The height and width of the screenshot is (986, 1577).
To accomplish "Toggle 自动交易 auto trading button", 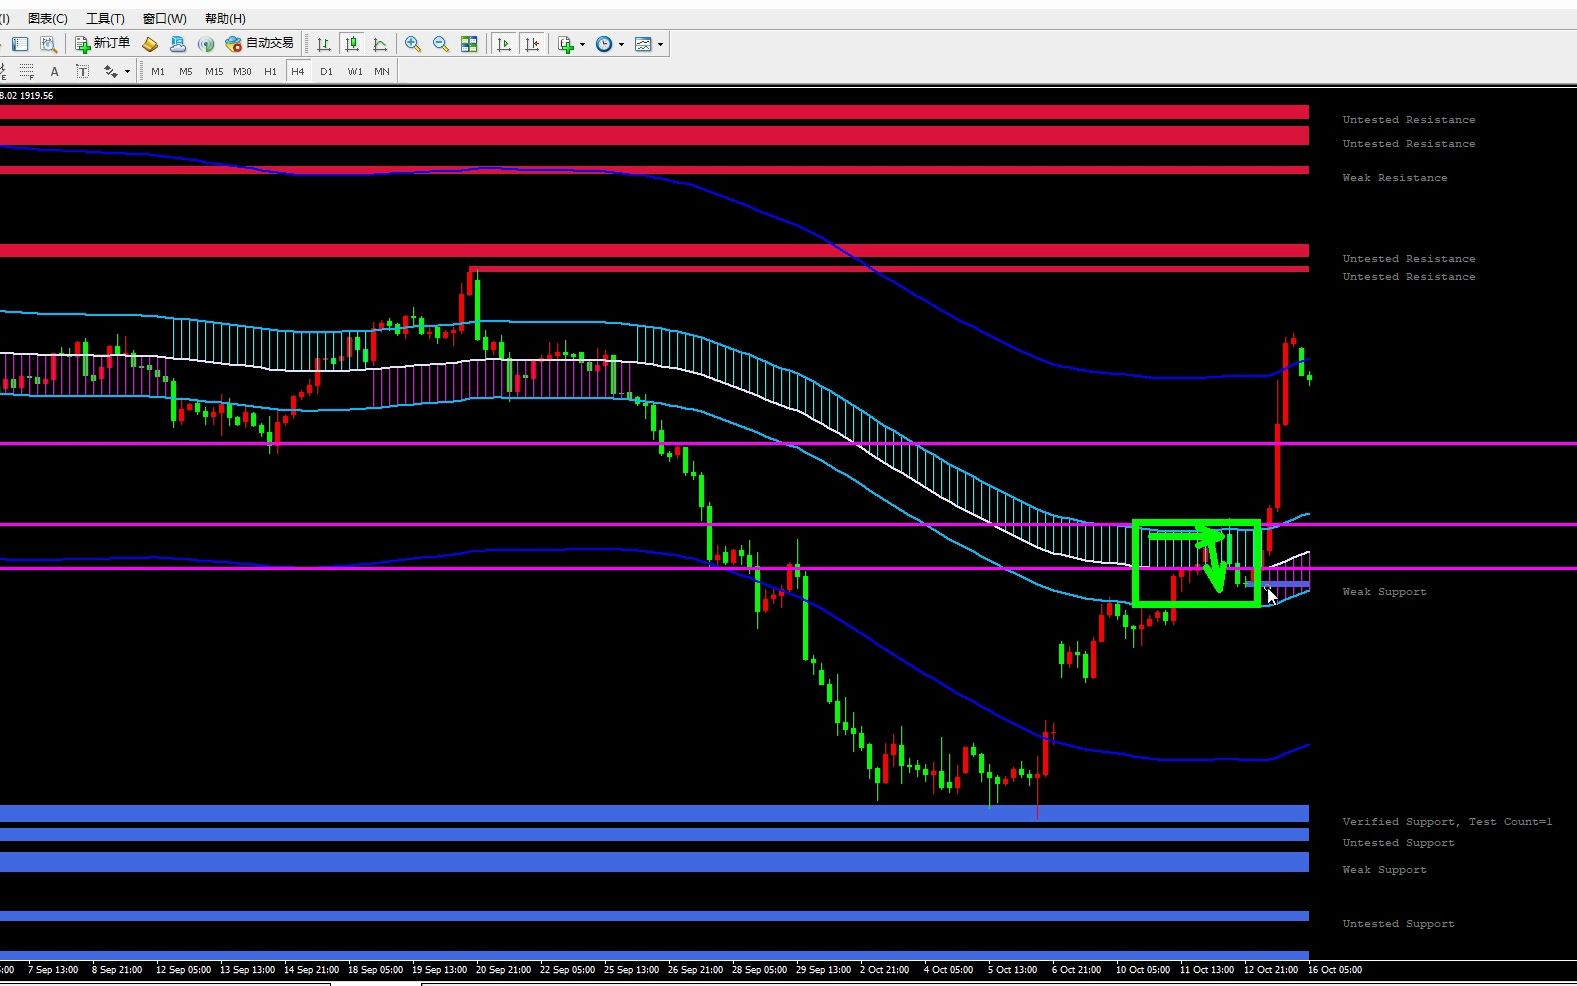I will coord(260,44).
